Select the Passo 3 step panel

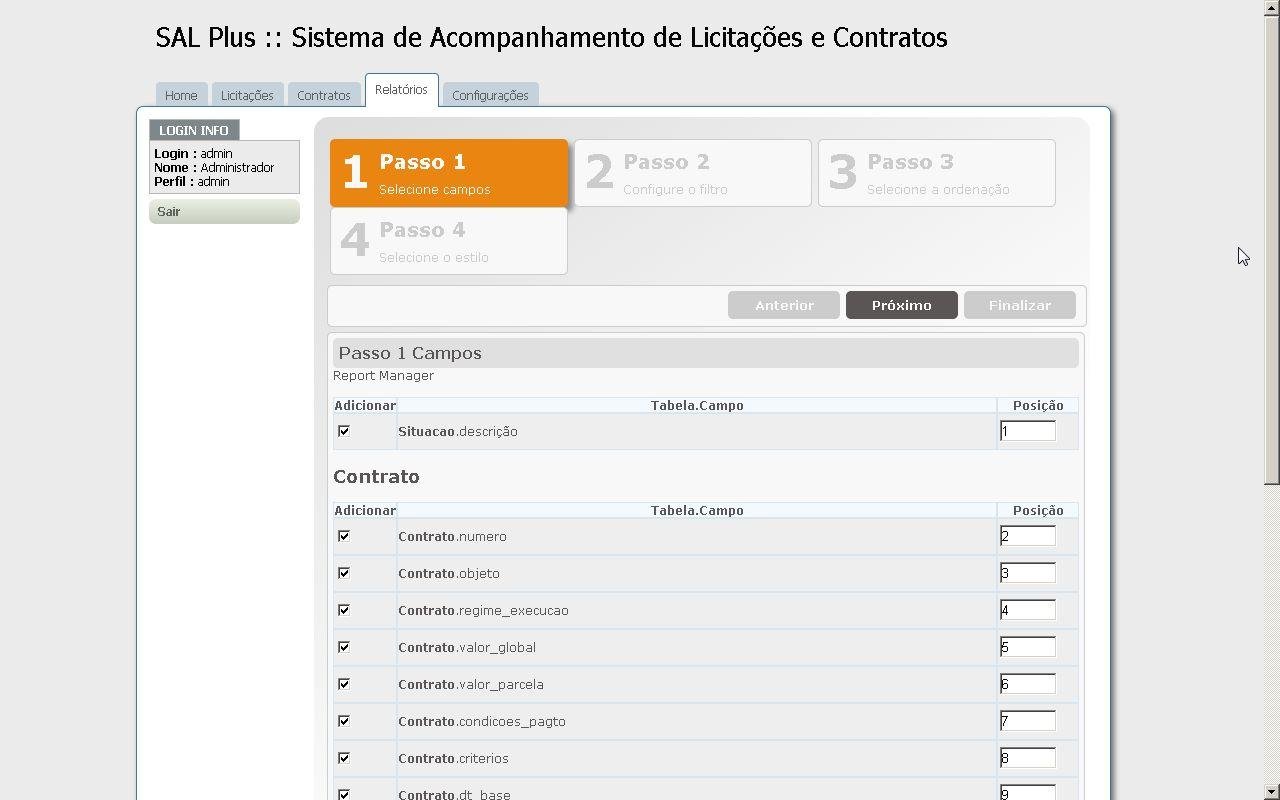pyautogui.click(x=936, y=172)
